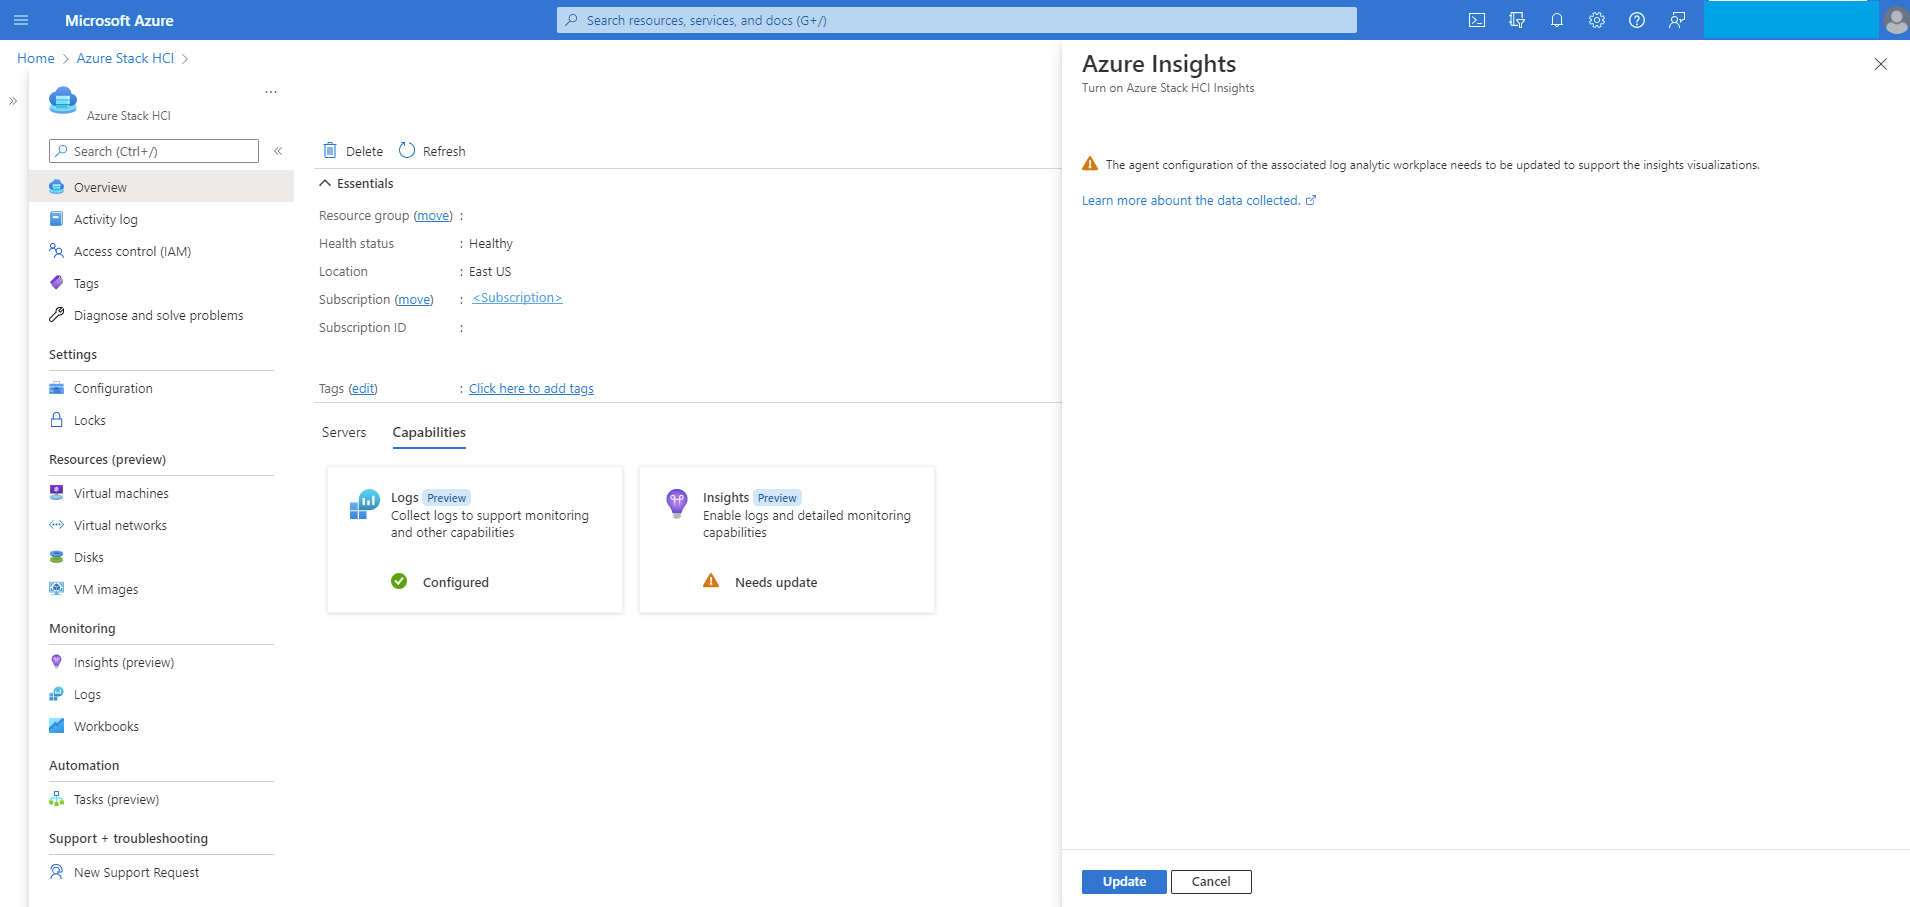Open the portal hamburger menu
This screenshot has height=907, width=1910.
click(21, 20)
